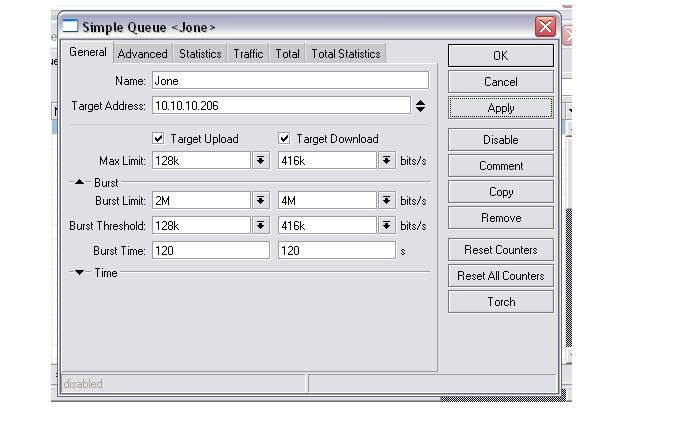Focus download Burst Limit field 4M

tap(327, 200)
